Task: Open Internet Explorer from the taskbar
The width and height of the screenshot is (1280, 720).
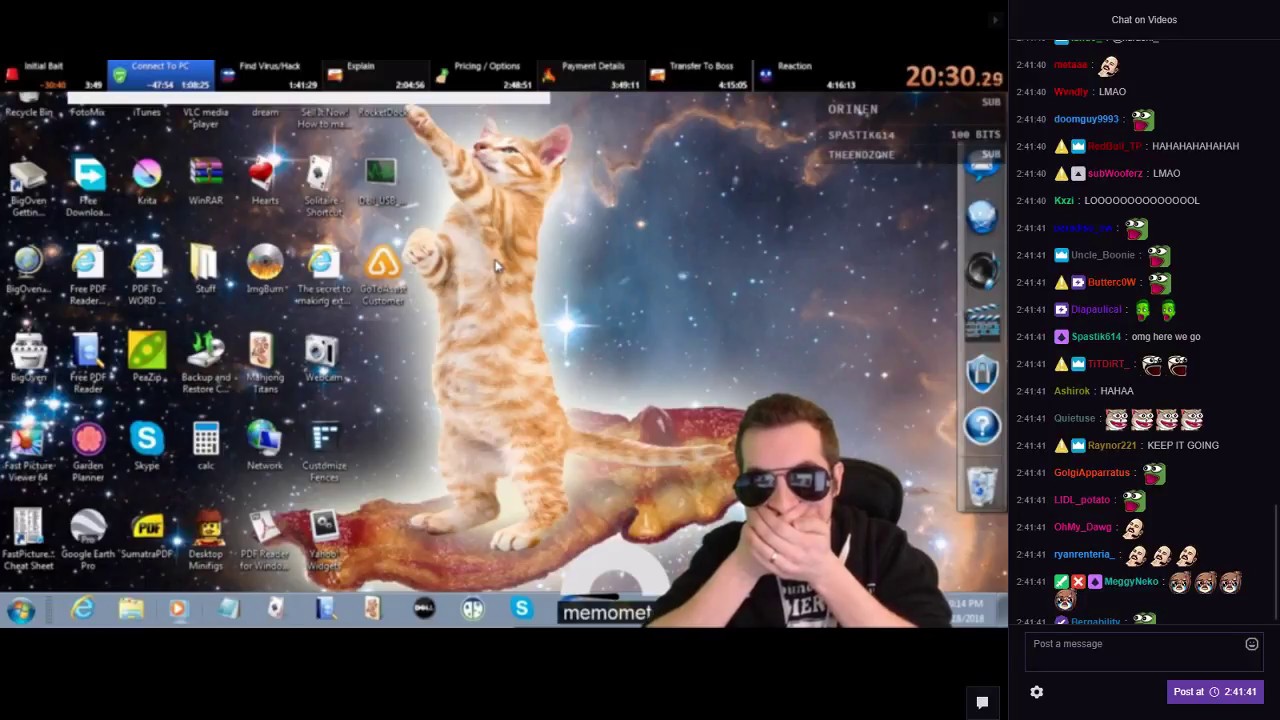Action: click(81, 608)
